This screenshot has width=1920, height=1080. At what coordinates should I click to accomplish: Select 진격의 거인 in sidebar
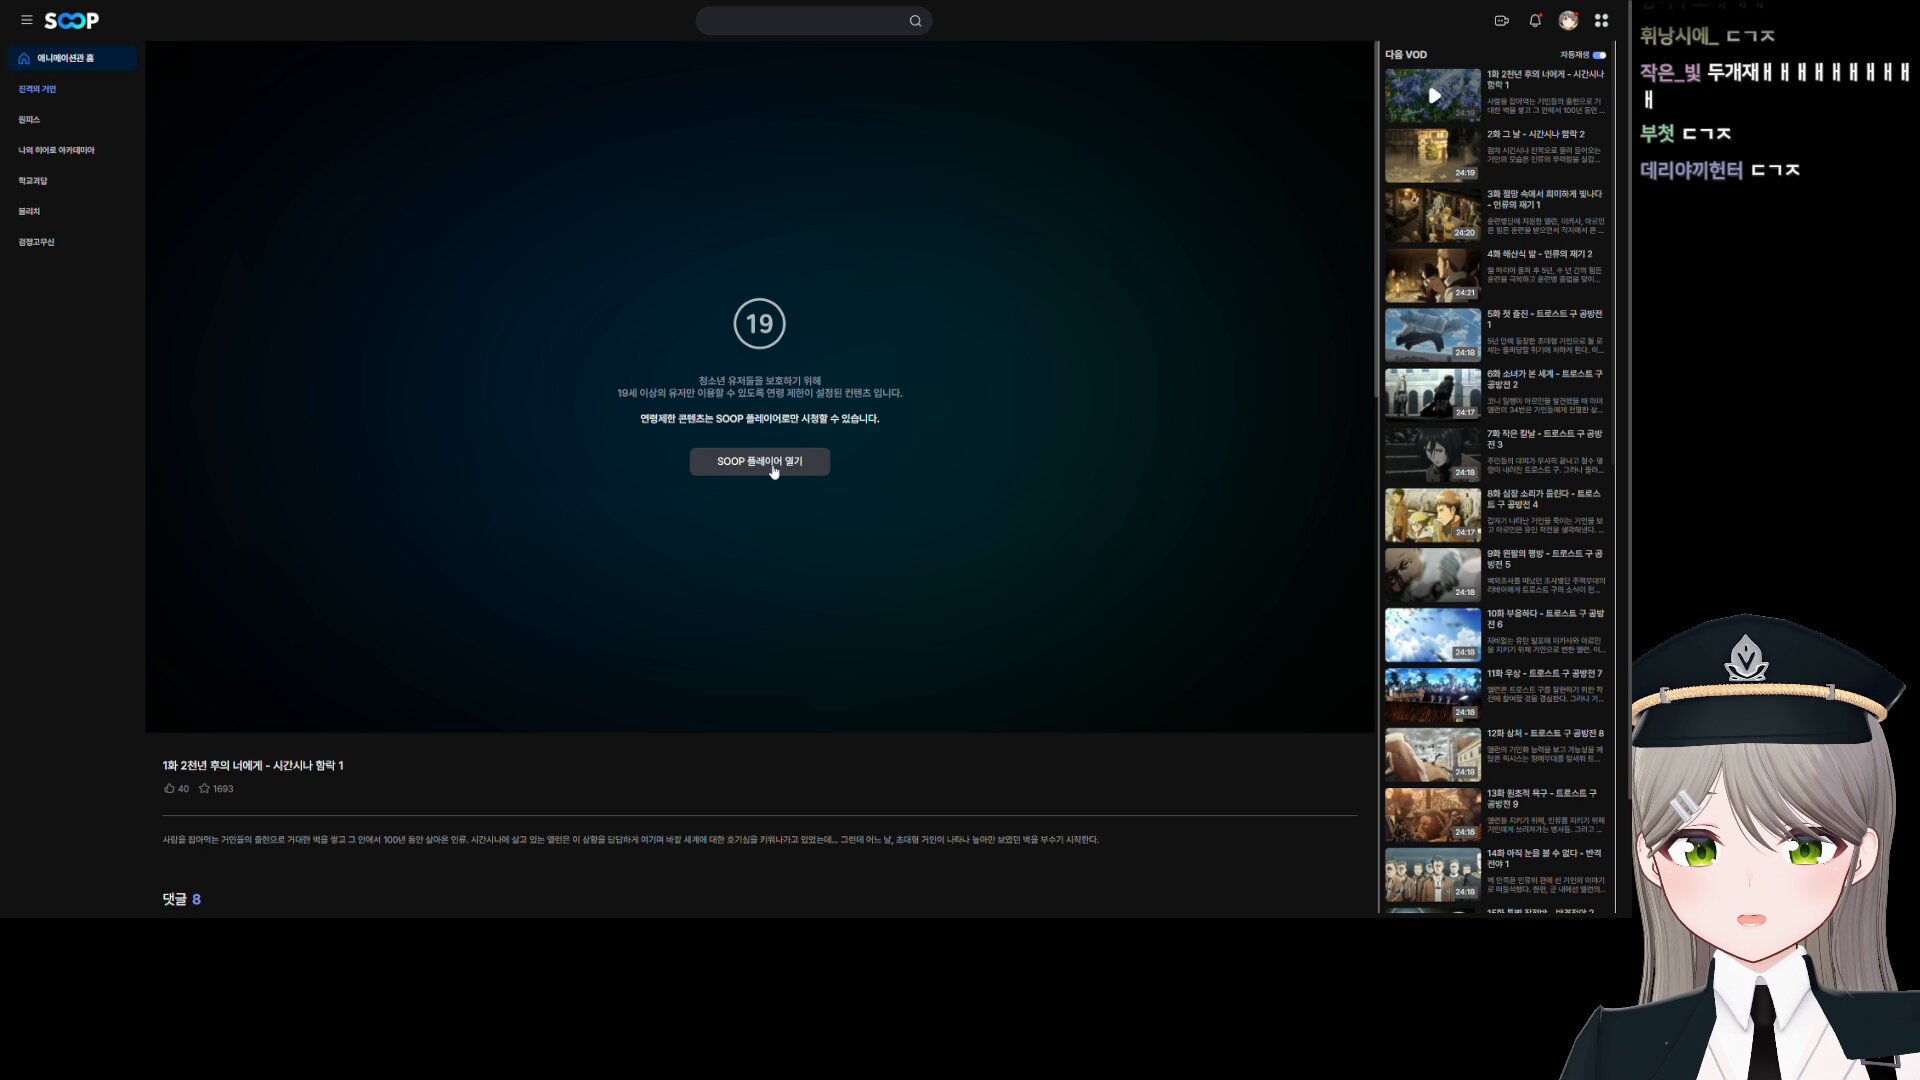[x=37, y=89]
